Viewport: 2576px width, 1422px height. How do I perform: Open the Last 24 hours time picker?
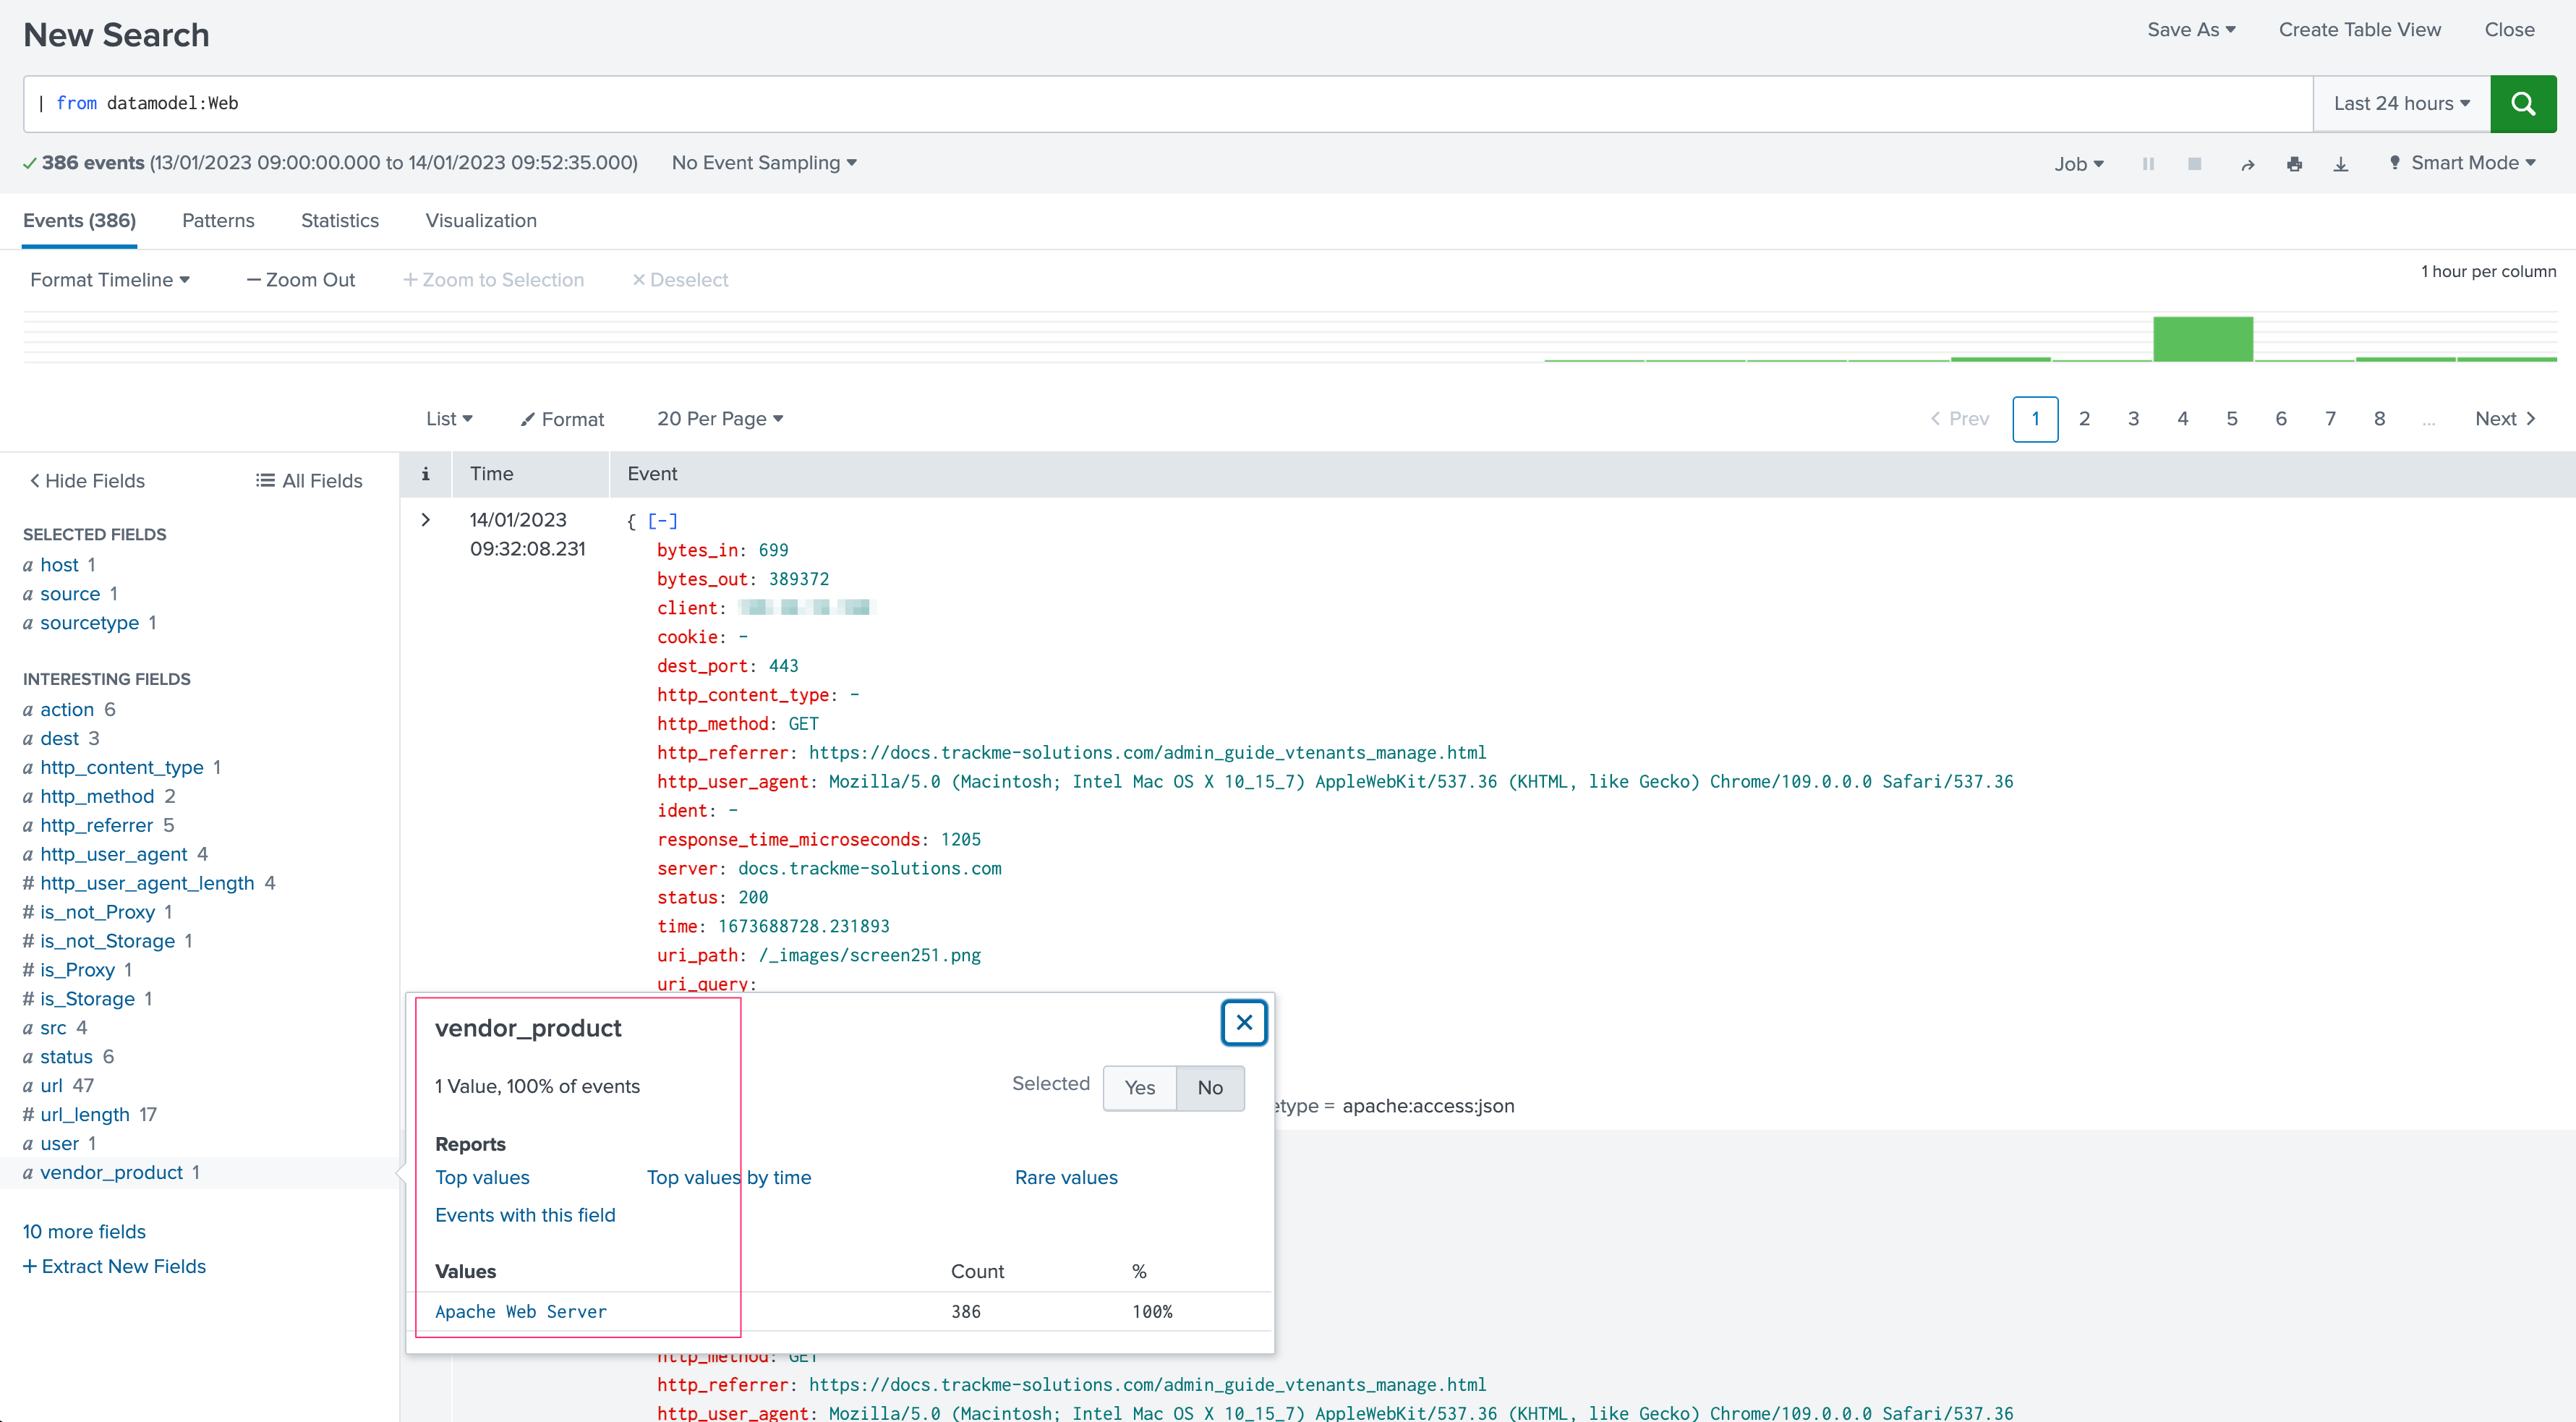click(2401, 103)
